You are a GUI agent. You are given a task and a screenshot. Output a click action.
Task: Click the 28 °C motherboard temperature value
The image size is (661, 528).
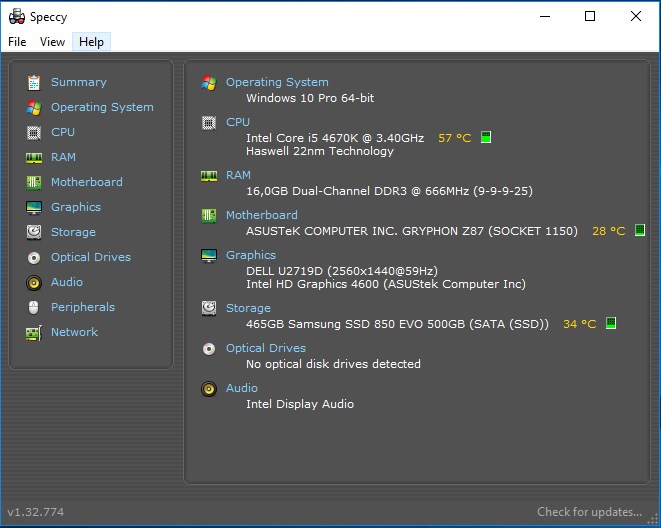(609, 231)
